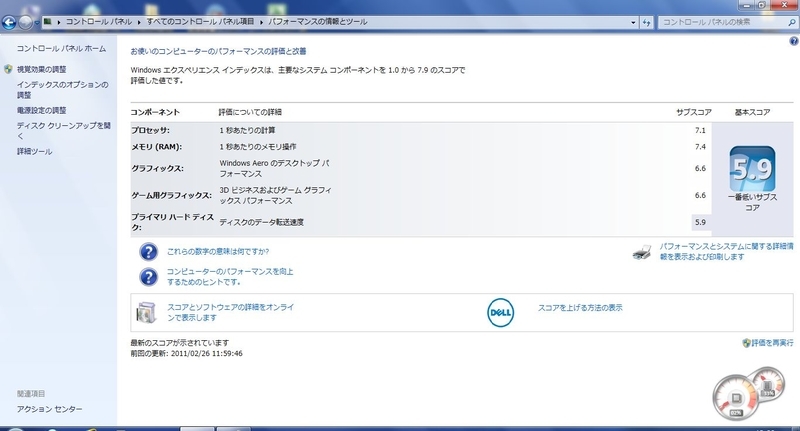Image resolution: width=800 pixels, height=431 pixels.
Task: Click the グラフィックス: row label
Action: (x=157, y=168)
